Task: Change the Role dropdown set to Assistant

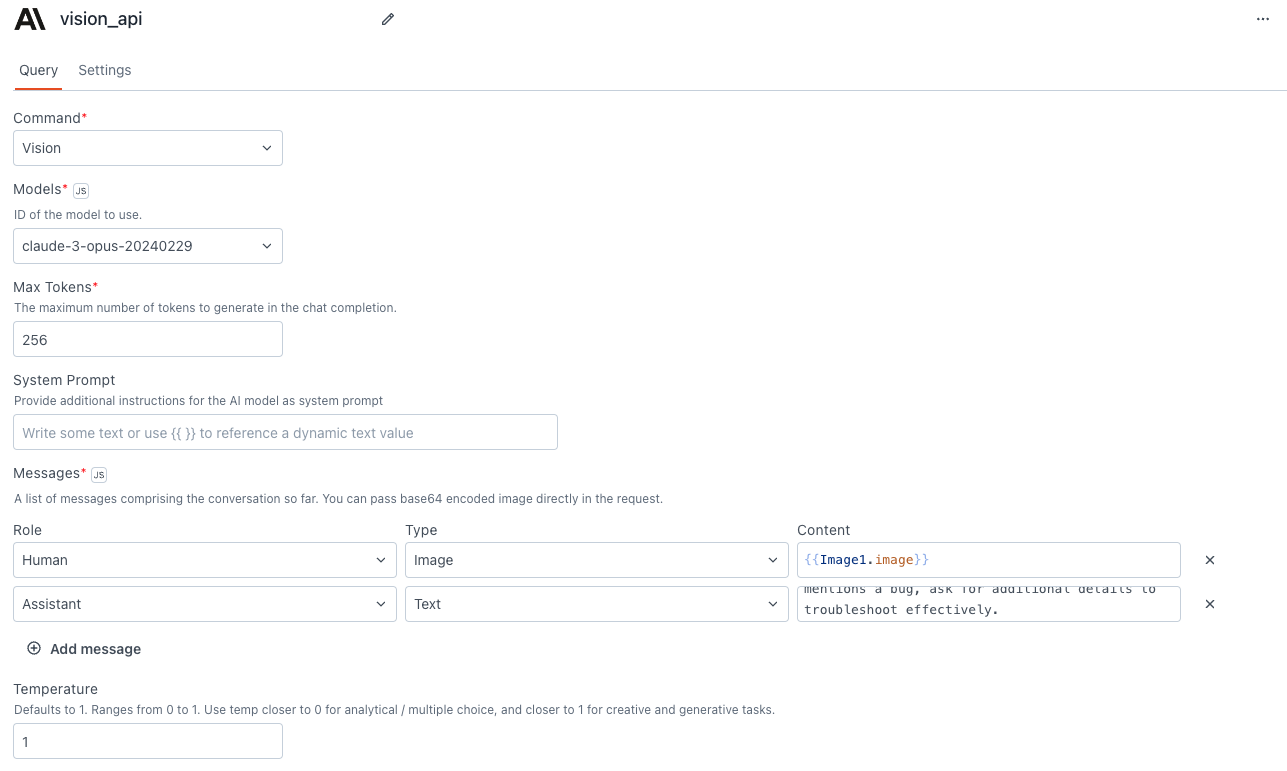Action: (x=204, y=604)
